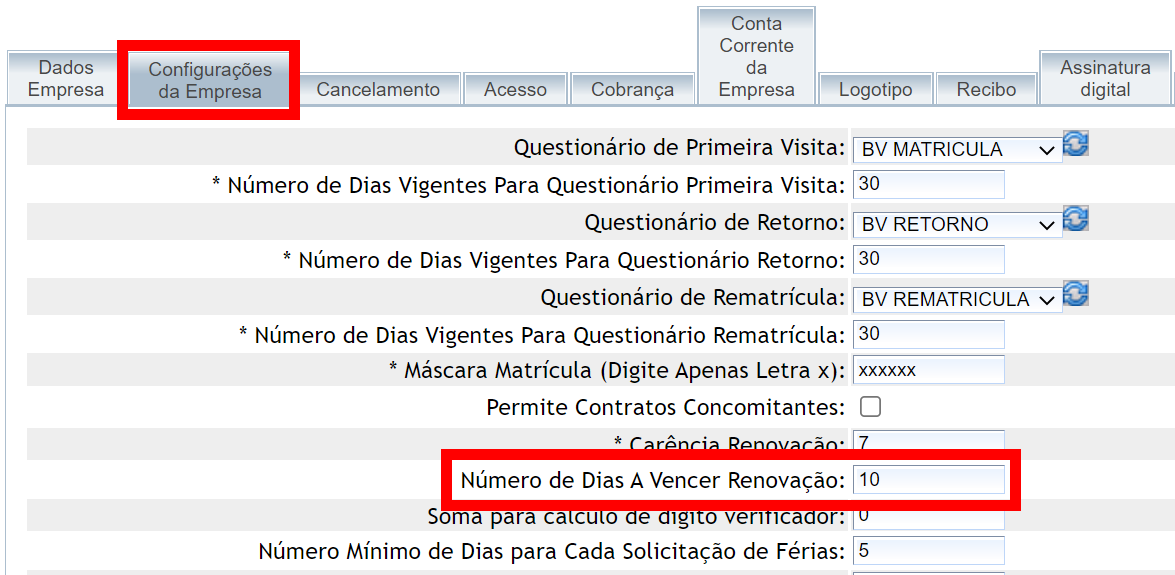Click days field for Questionário Primeira Visita
The image size is (1175, 575).
click(x=928, y=184)
